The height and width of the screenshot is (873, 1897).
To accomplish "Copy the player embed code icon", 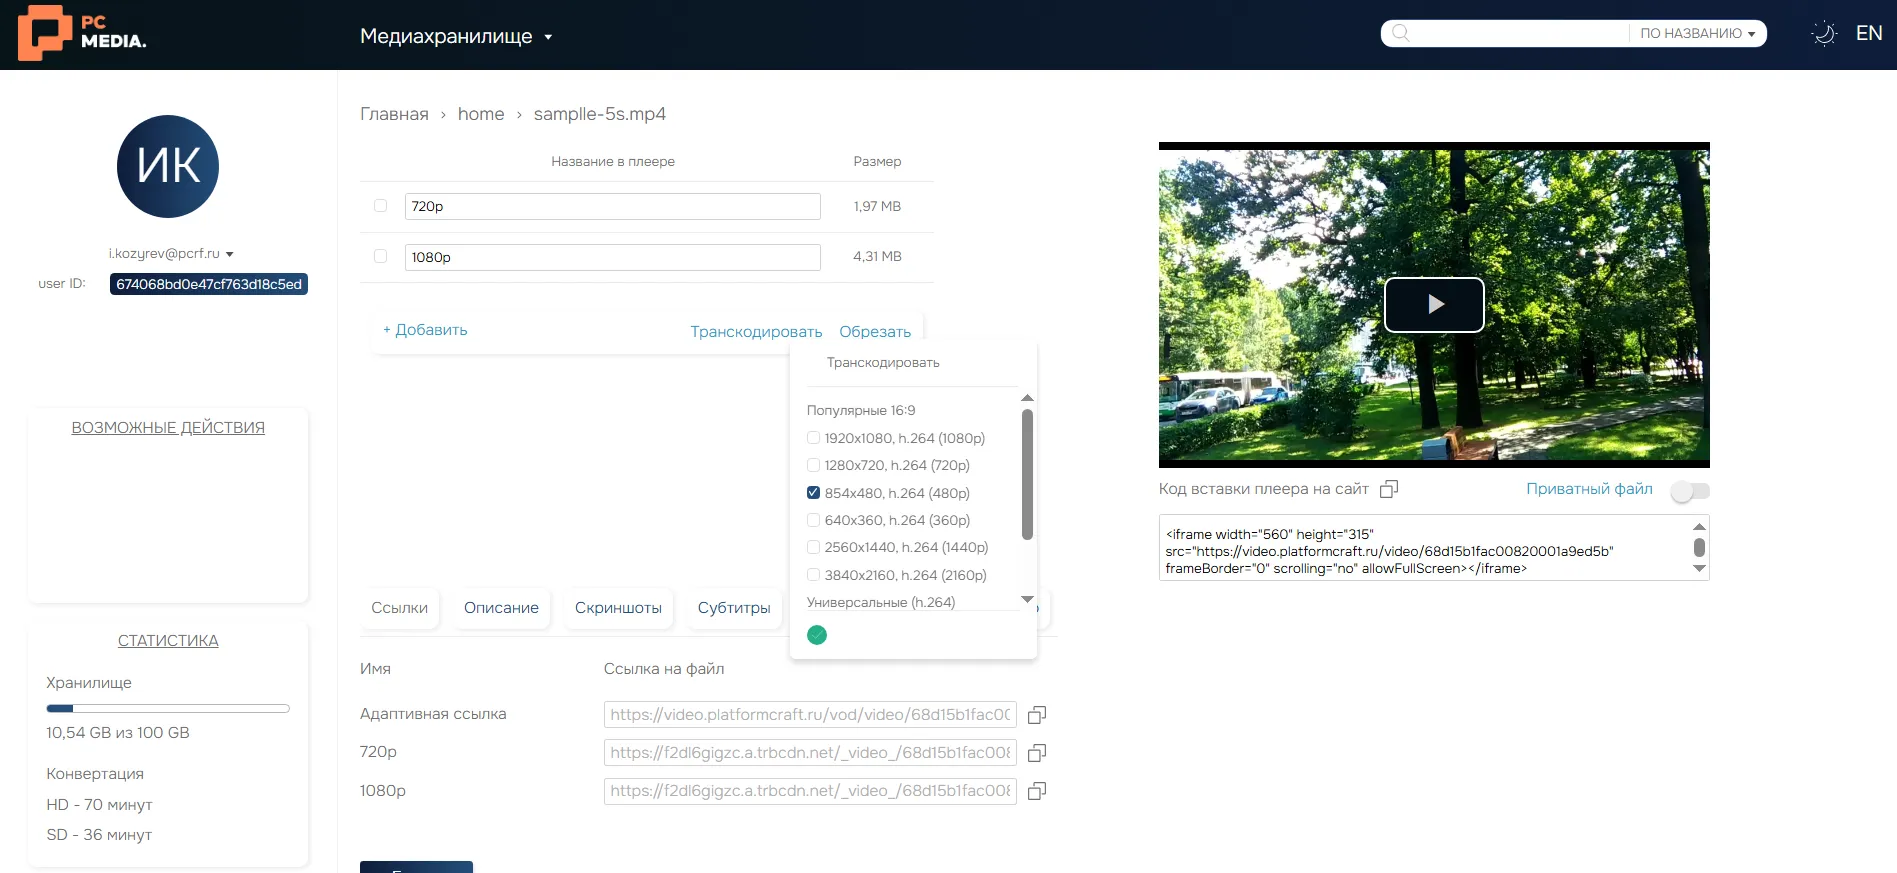I will (1389, 489).
